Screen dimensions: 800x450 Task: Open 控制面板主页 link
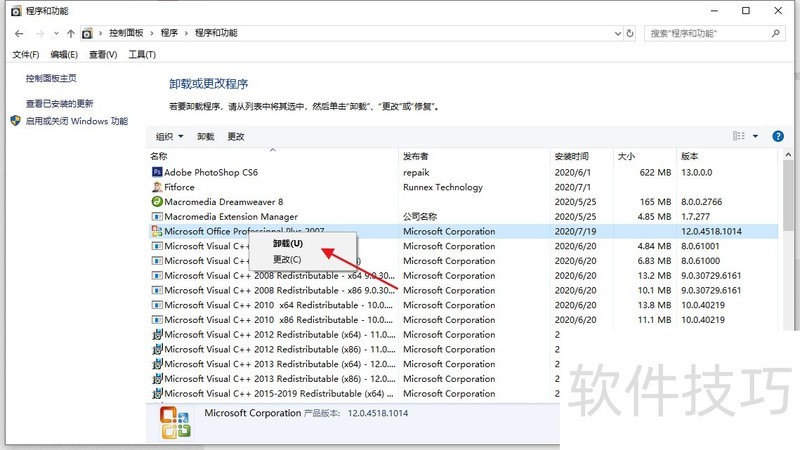[x=51, y=78]
